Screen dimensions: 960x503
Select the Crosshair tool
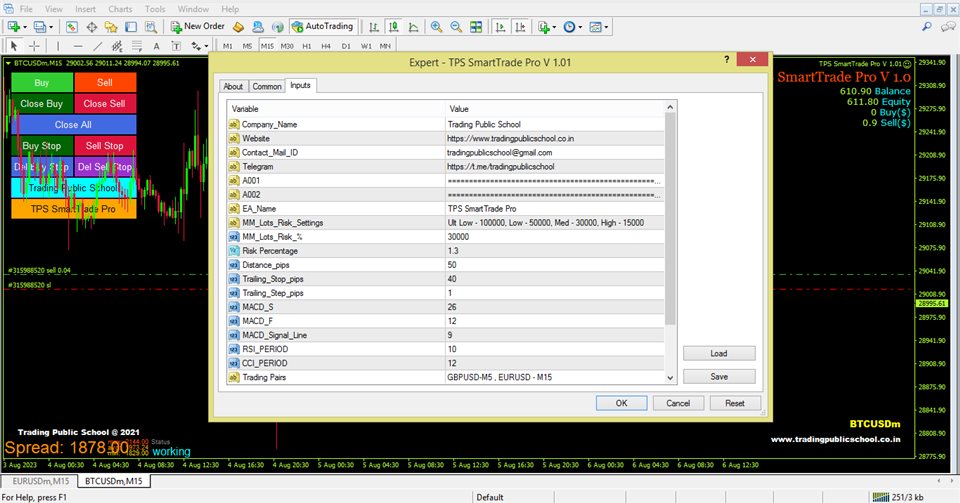[34, 46]
